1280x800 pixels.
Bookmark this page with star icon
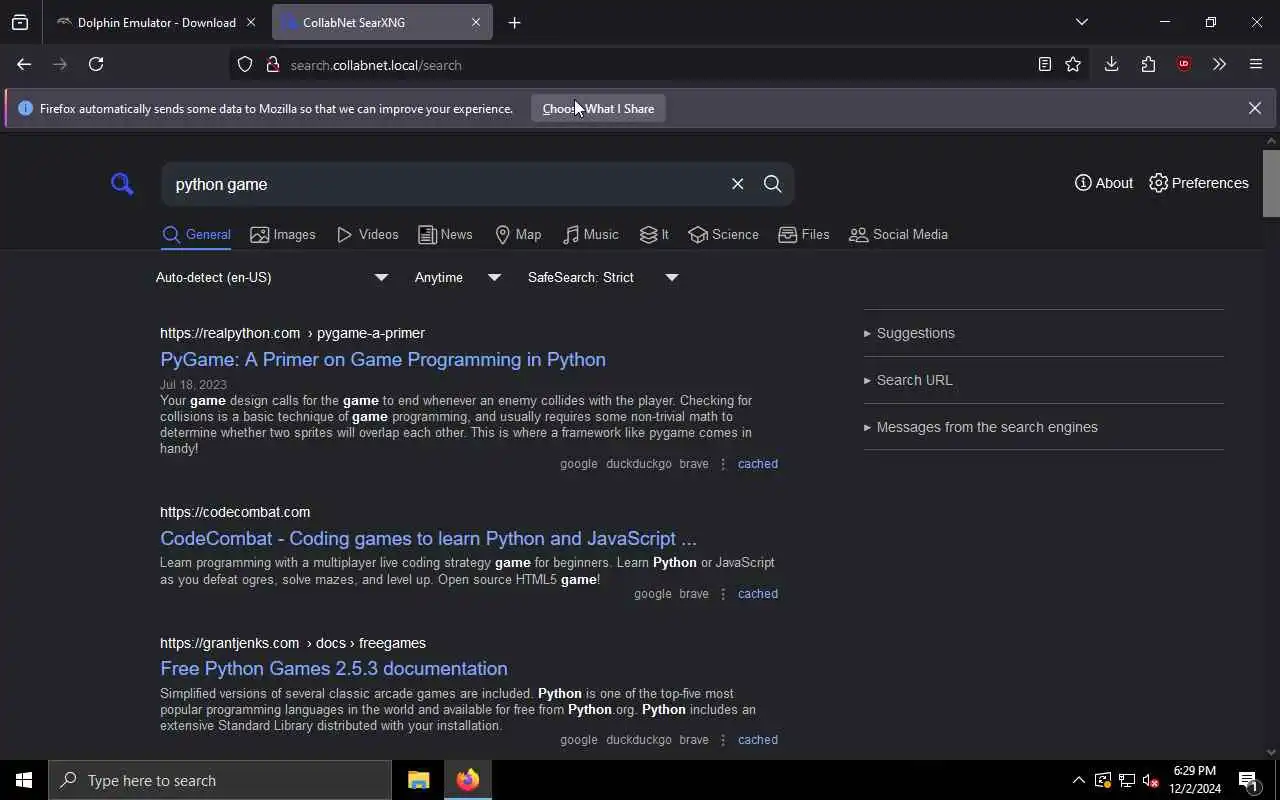pos(1073,64)
